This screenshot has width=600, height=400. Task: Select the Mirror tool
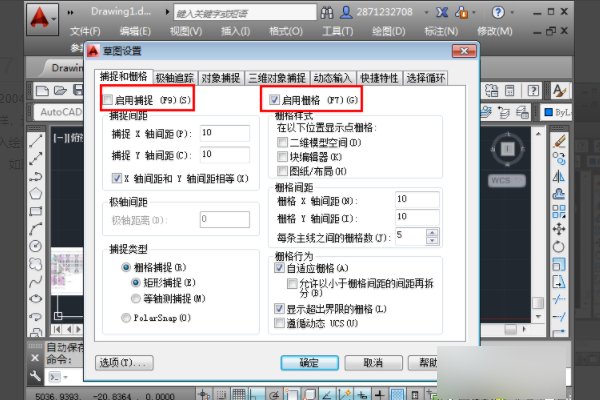pos(559,176)
